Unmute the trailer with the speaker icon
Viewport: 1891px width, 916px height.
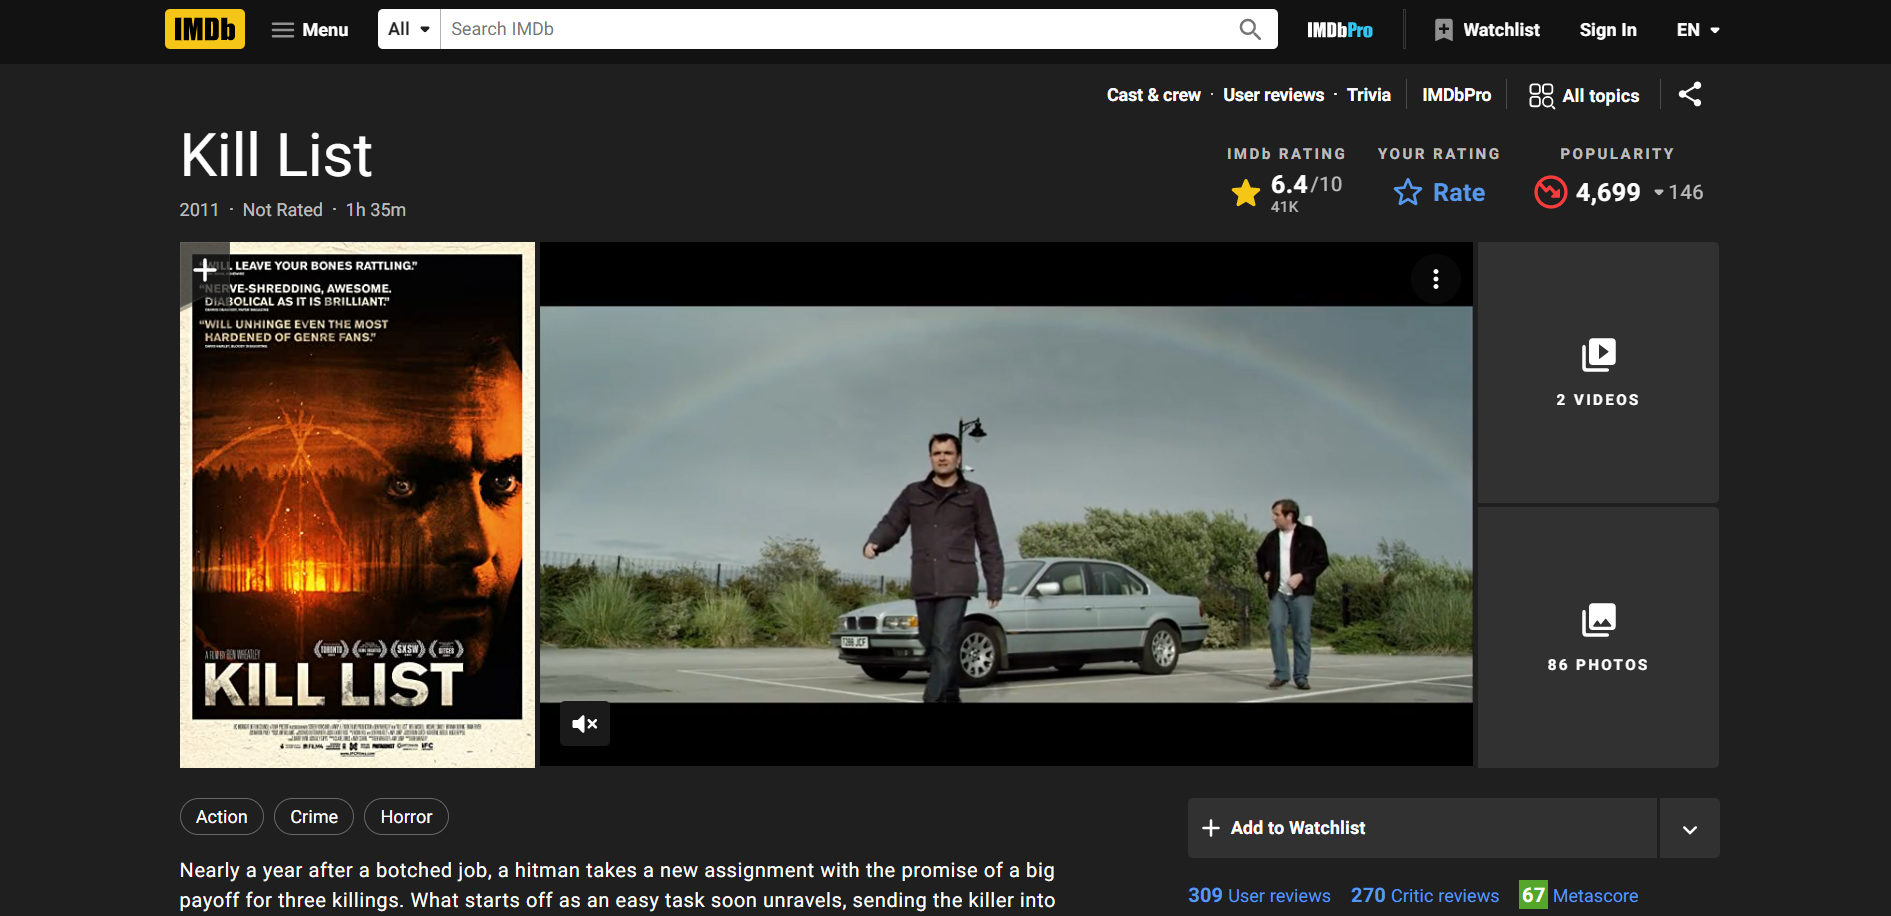[585, 723]
